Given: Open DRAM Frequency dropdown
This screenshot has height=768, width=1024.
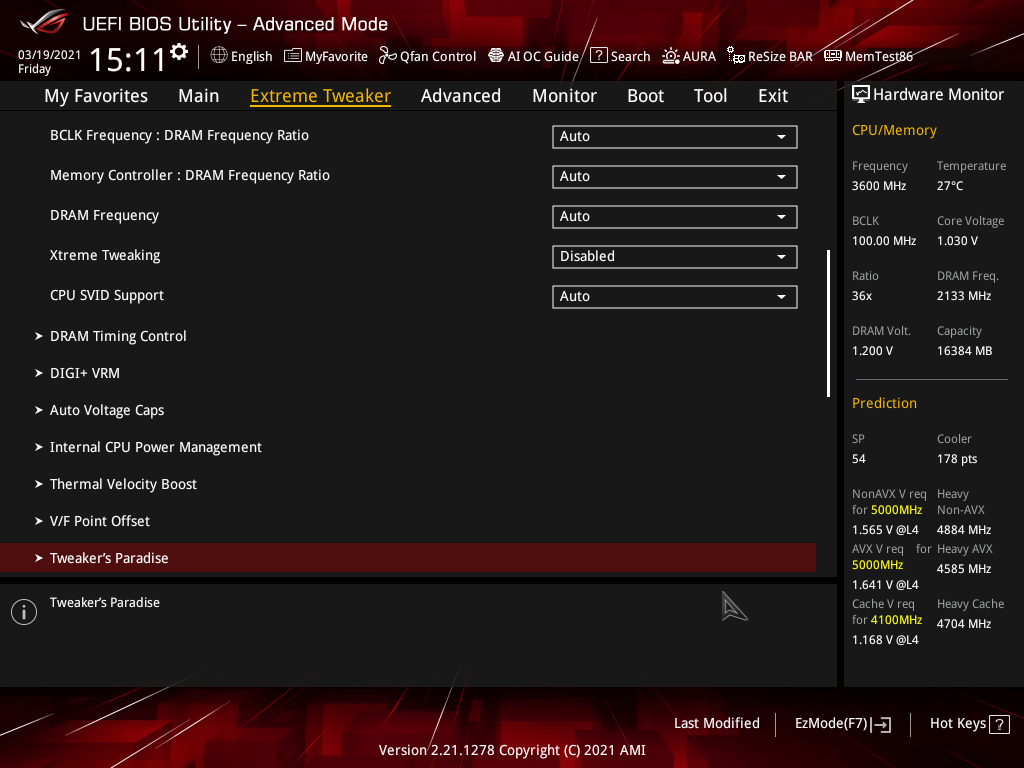Looking at the screenshot, I should click(675, 216).
